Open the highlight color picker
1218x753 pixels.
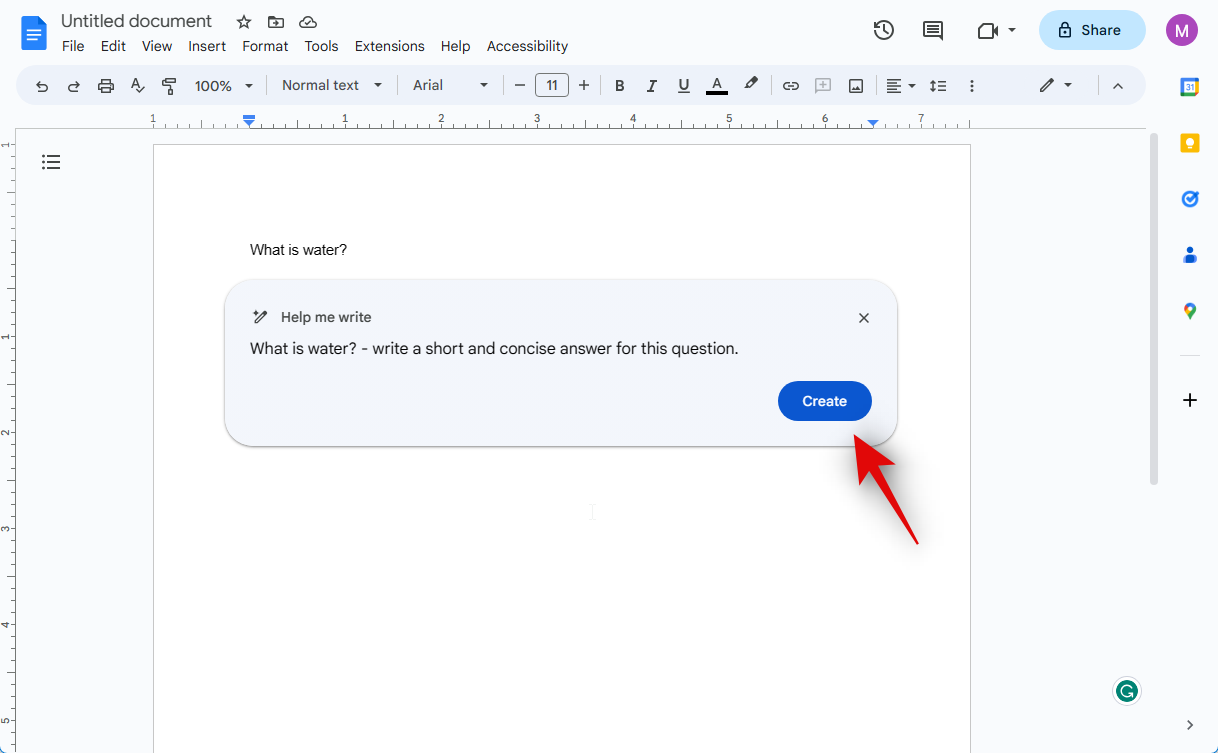coord(751,85)
